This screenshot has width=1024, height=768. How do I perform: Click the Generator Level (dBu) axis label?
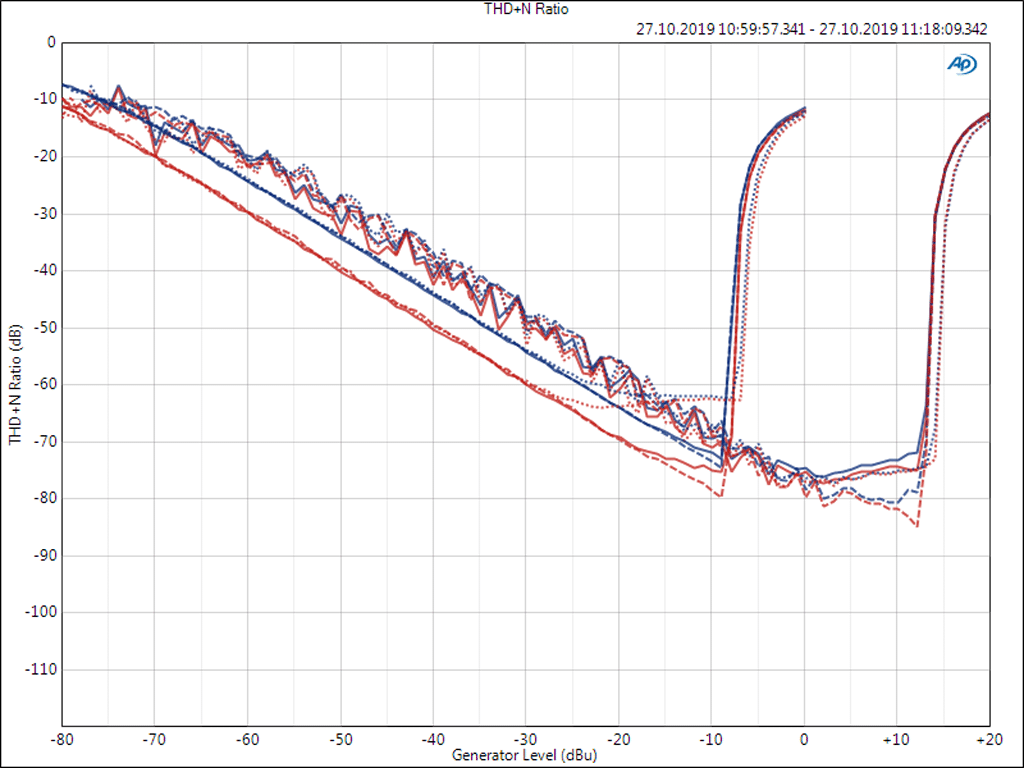pyautogui.click(x=524, y=753)
